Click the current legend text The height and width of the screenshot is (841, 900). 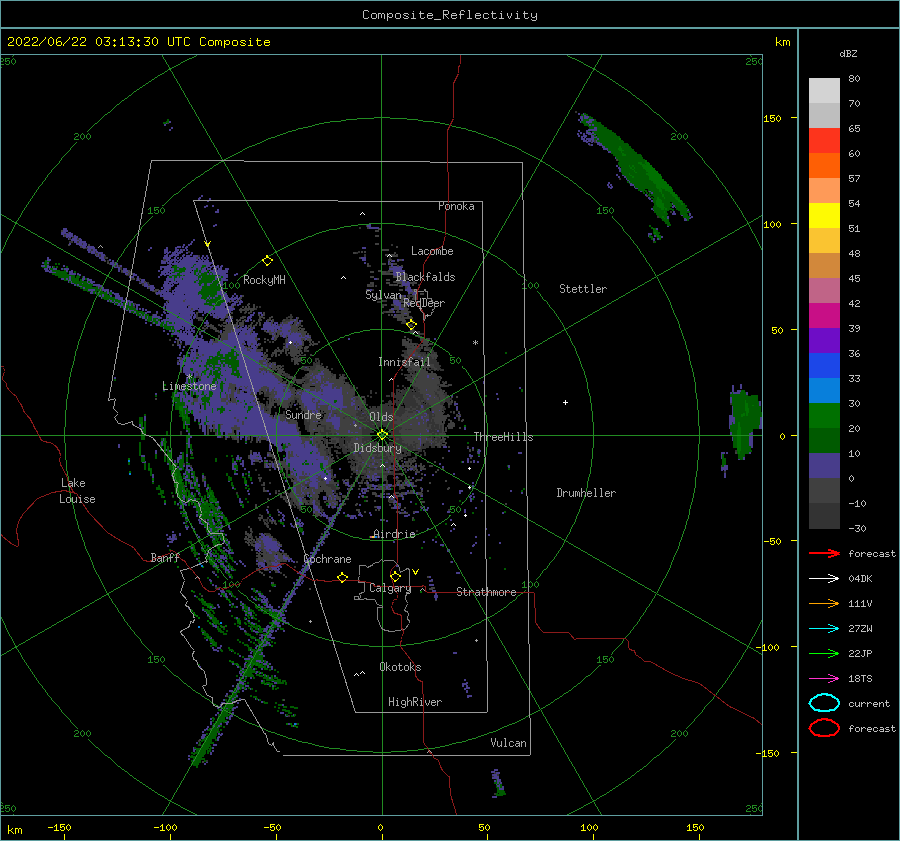[x=869, y=703]
